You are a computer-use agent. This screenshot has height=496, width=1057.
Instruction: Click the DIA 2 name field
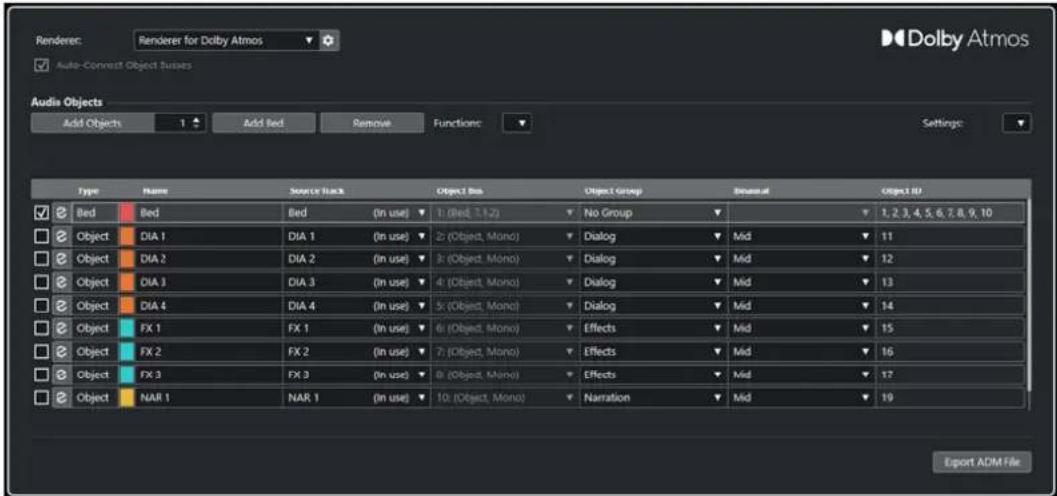[208, 259]
